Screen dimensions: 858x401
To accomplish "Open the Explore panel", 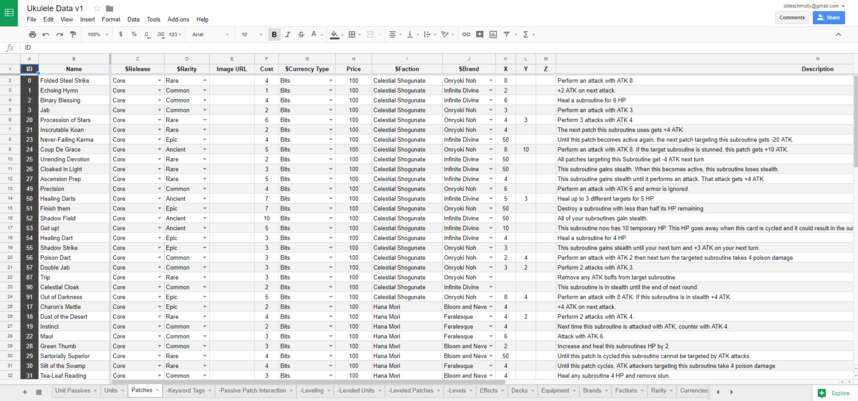I will (834, 393).
